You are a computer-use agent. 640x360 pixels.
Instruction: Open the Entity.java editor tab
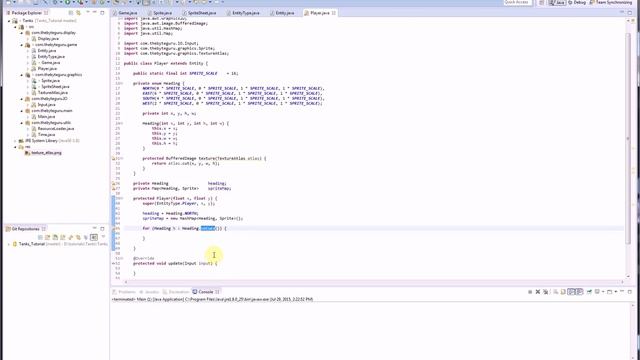coord(282,13)
